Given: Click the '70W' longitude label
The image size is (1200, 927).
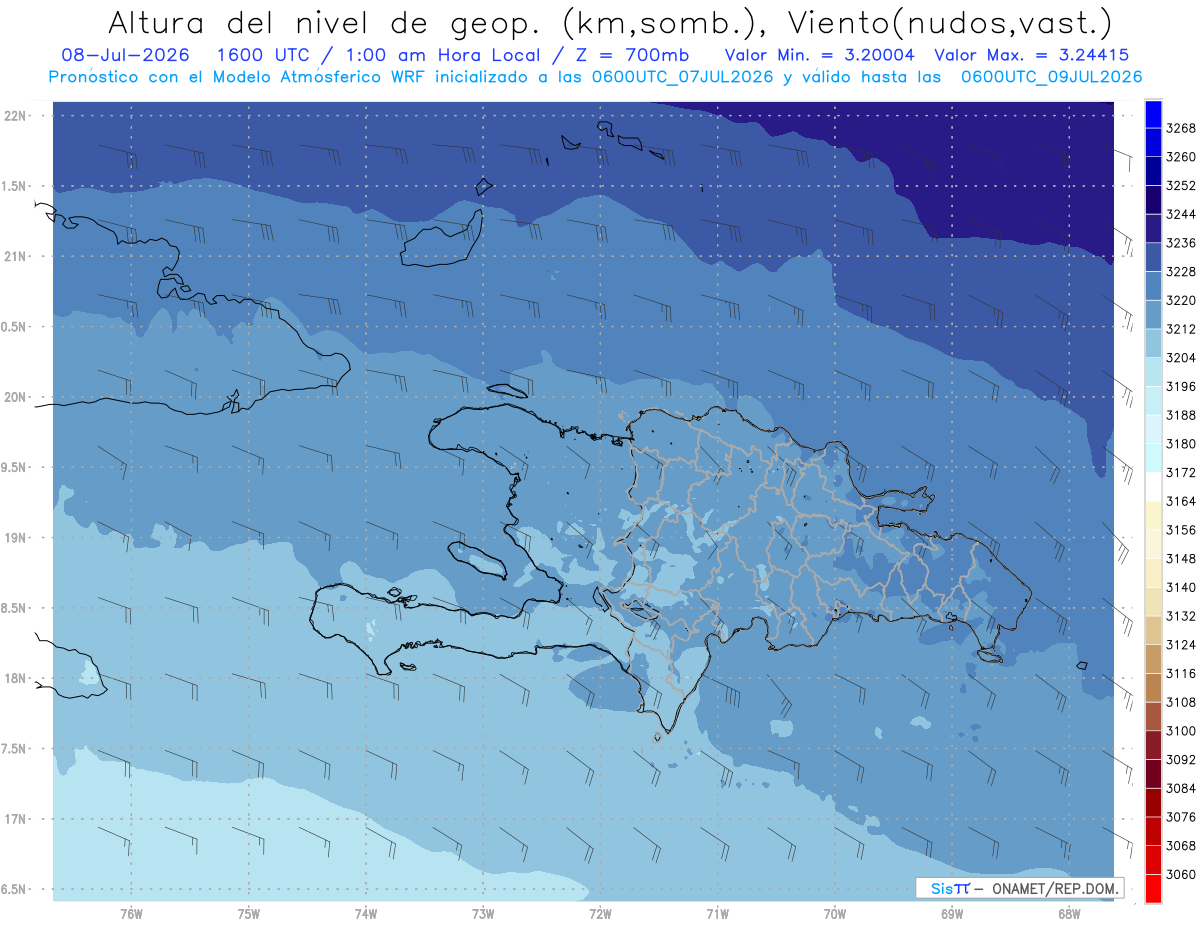Looking at the screenshot, I should (x=835, y=914).
